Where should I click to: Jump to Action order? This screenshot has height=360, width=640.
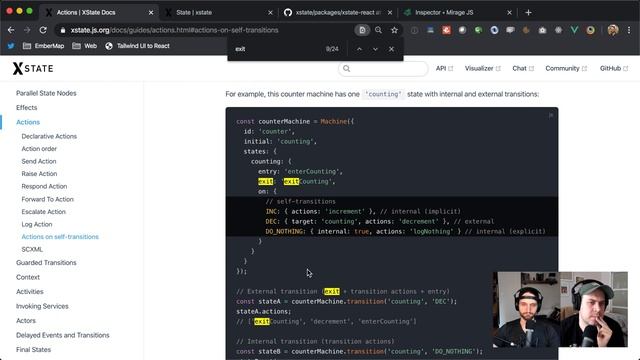click(39, 149)
